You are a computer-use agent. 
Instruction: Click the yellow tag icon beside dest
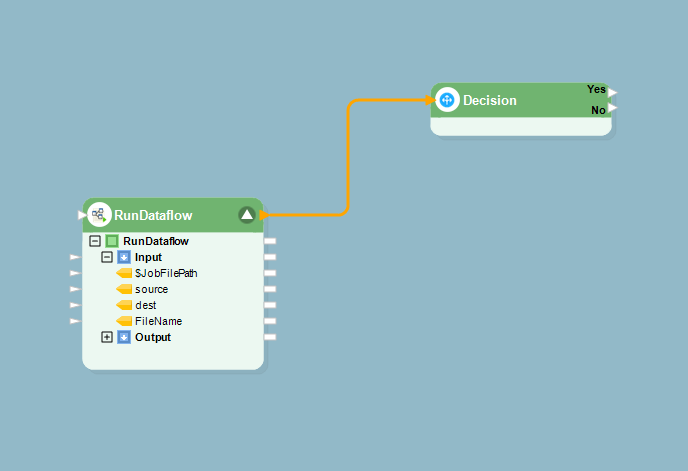click(124, 305)
